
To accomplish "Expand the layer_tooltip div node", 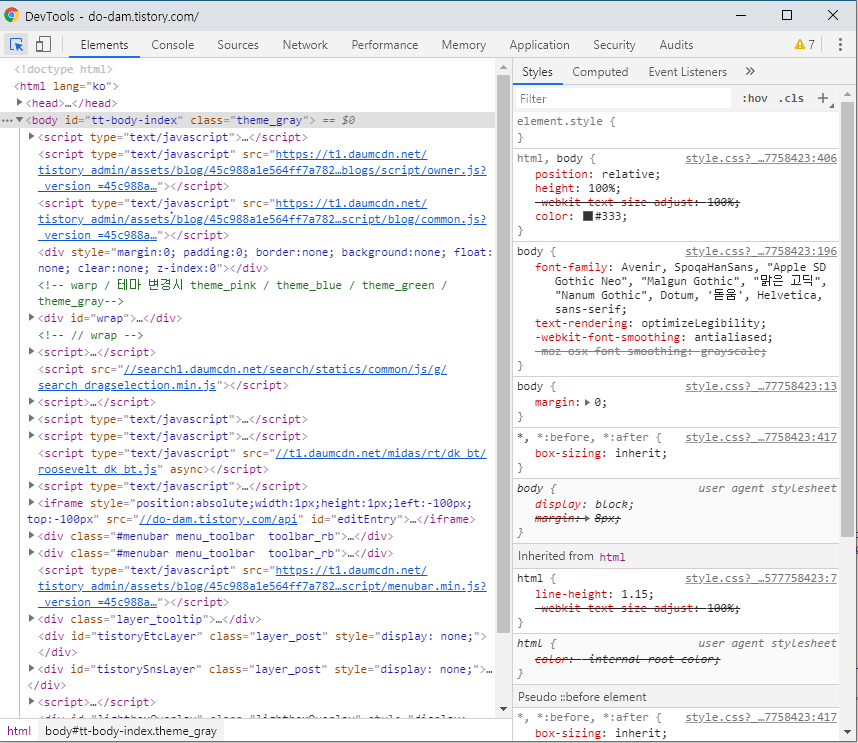I will (31, 618).
